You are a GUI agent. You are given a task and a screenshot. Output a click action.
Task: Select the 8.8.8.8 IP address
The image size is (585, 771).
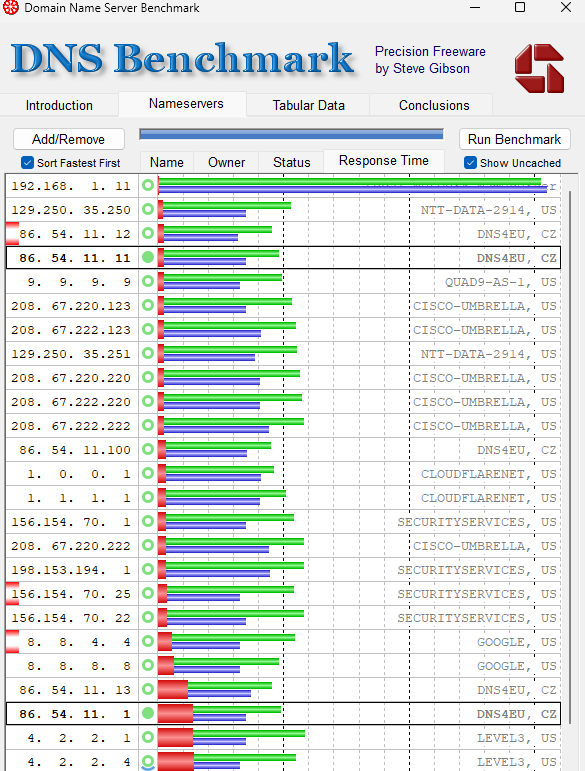(79, 666)
